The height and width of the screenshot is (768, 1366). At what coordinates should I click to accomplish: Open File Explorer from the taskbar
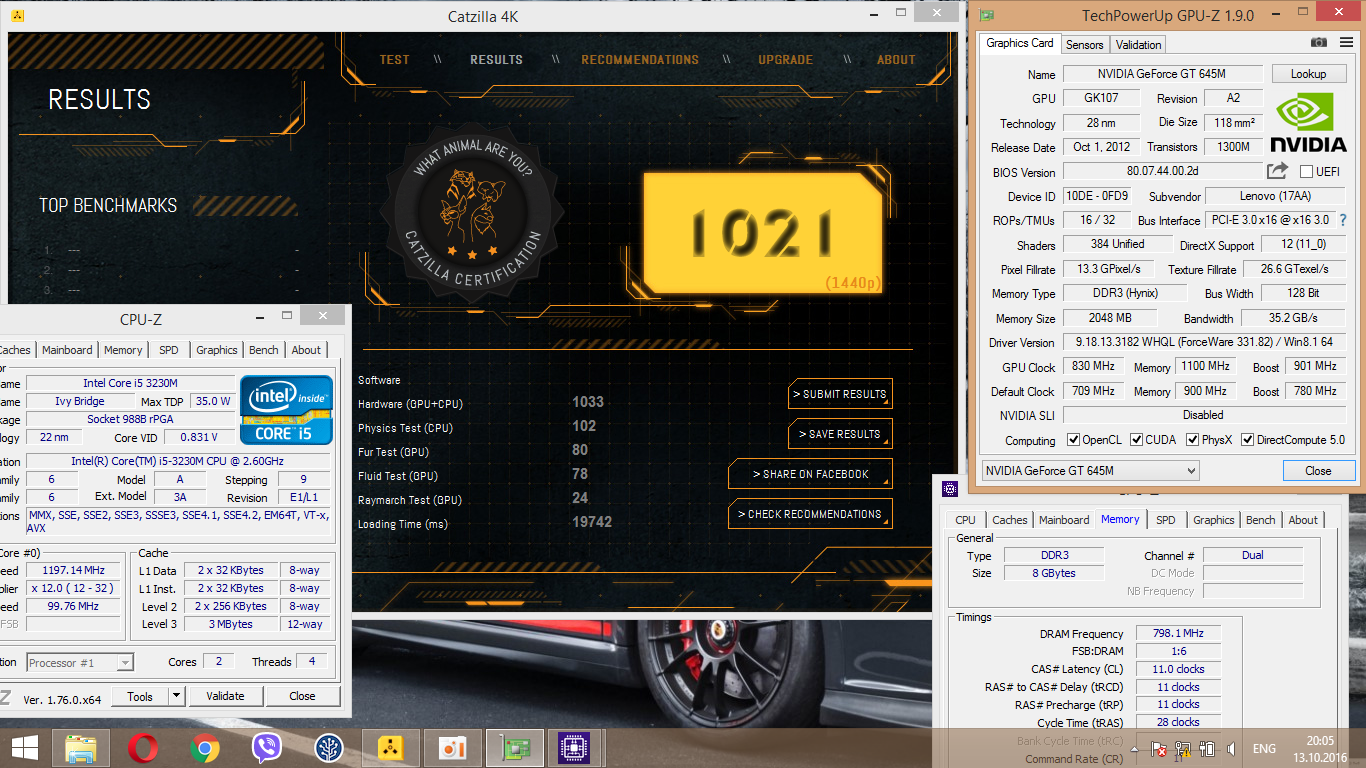[81, 748]
